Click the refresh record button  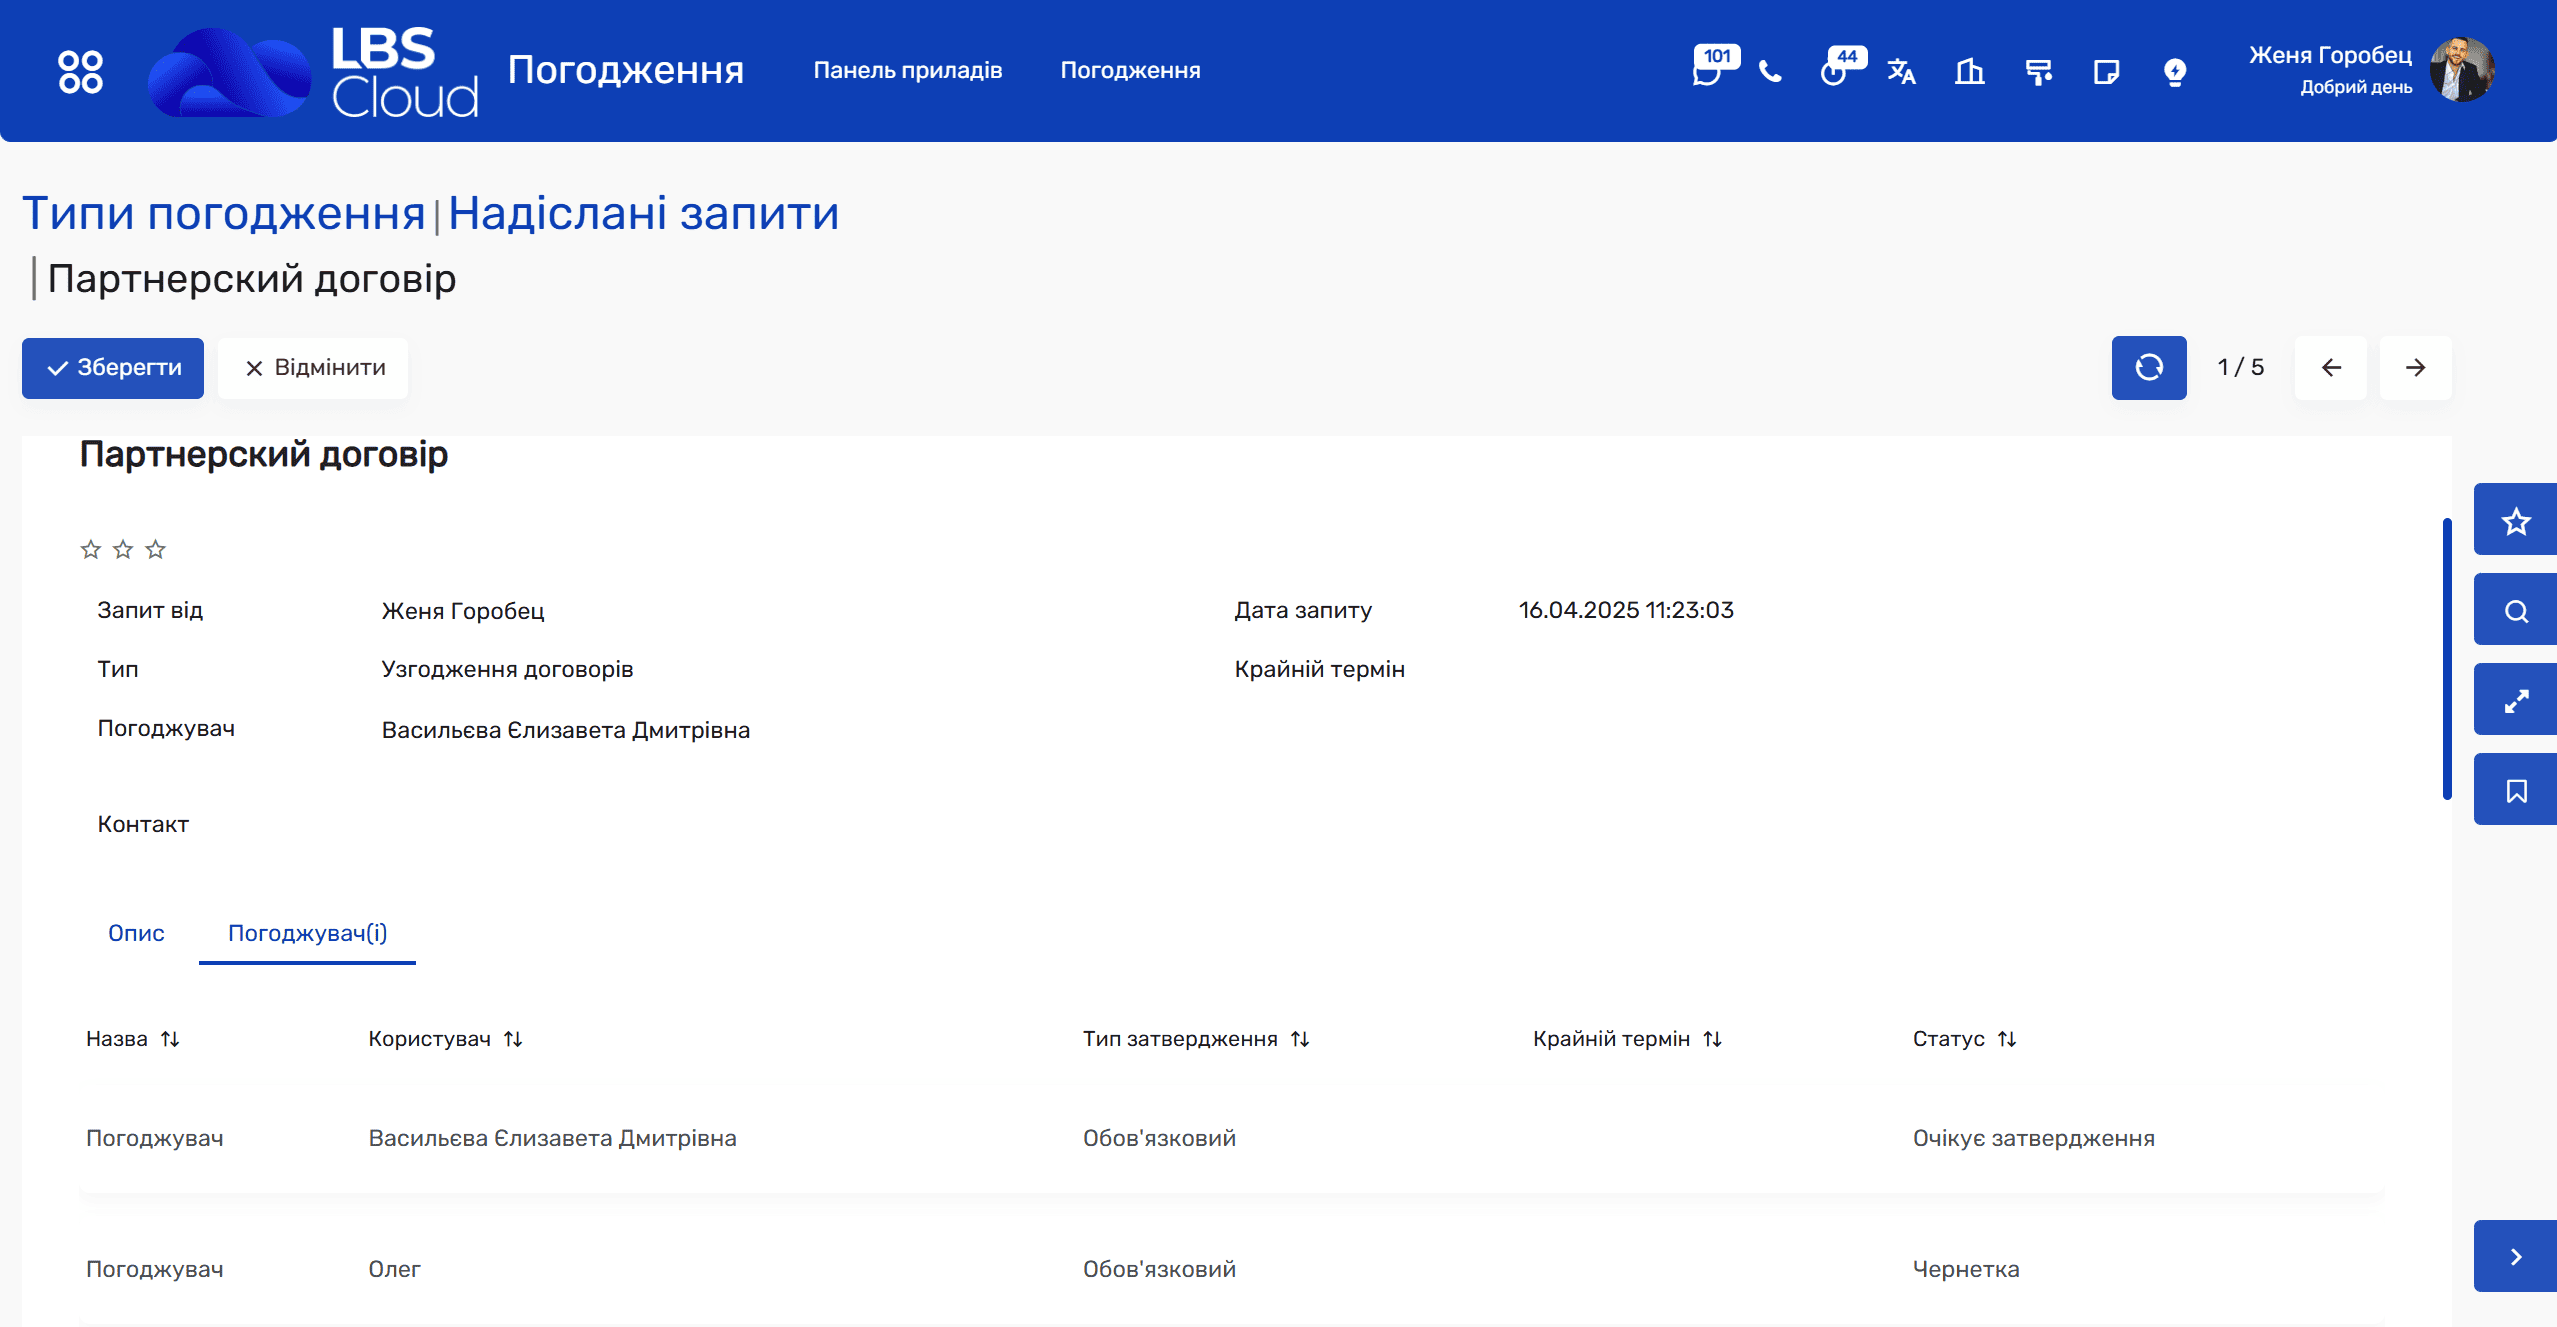point(2148,368)
